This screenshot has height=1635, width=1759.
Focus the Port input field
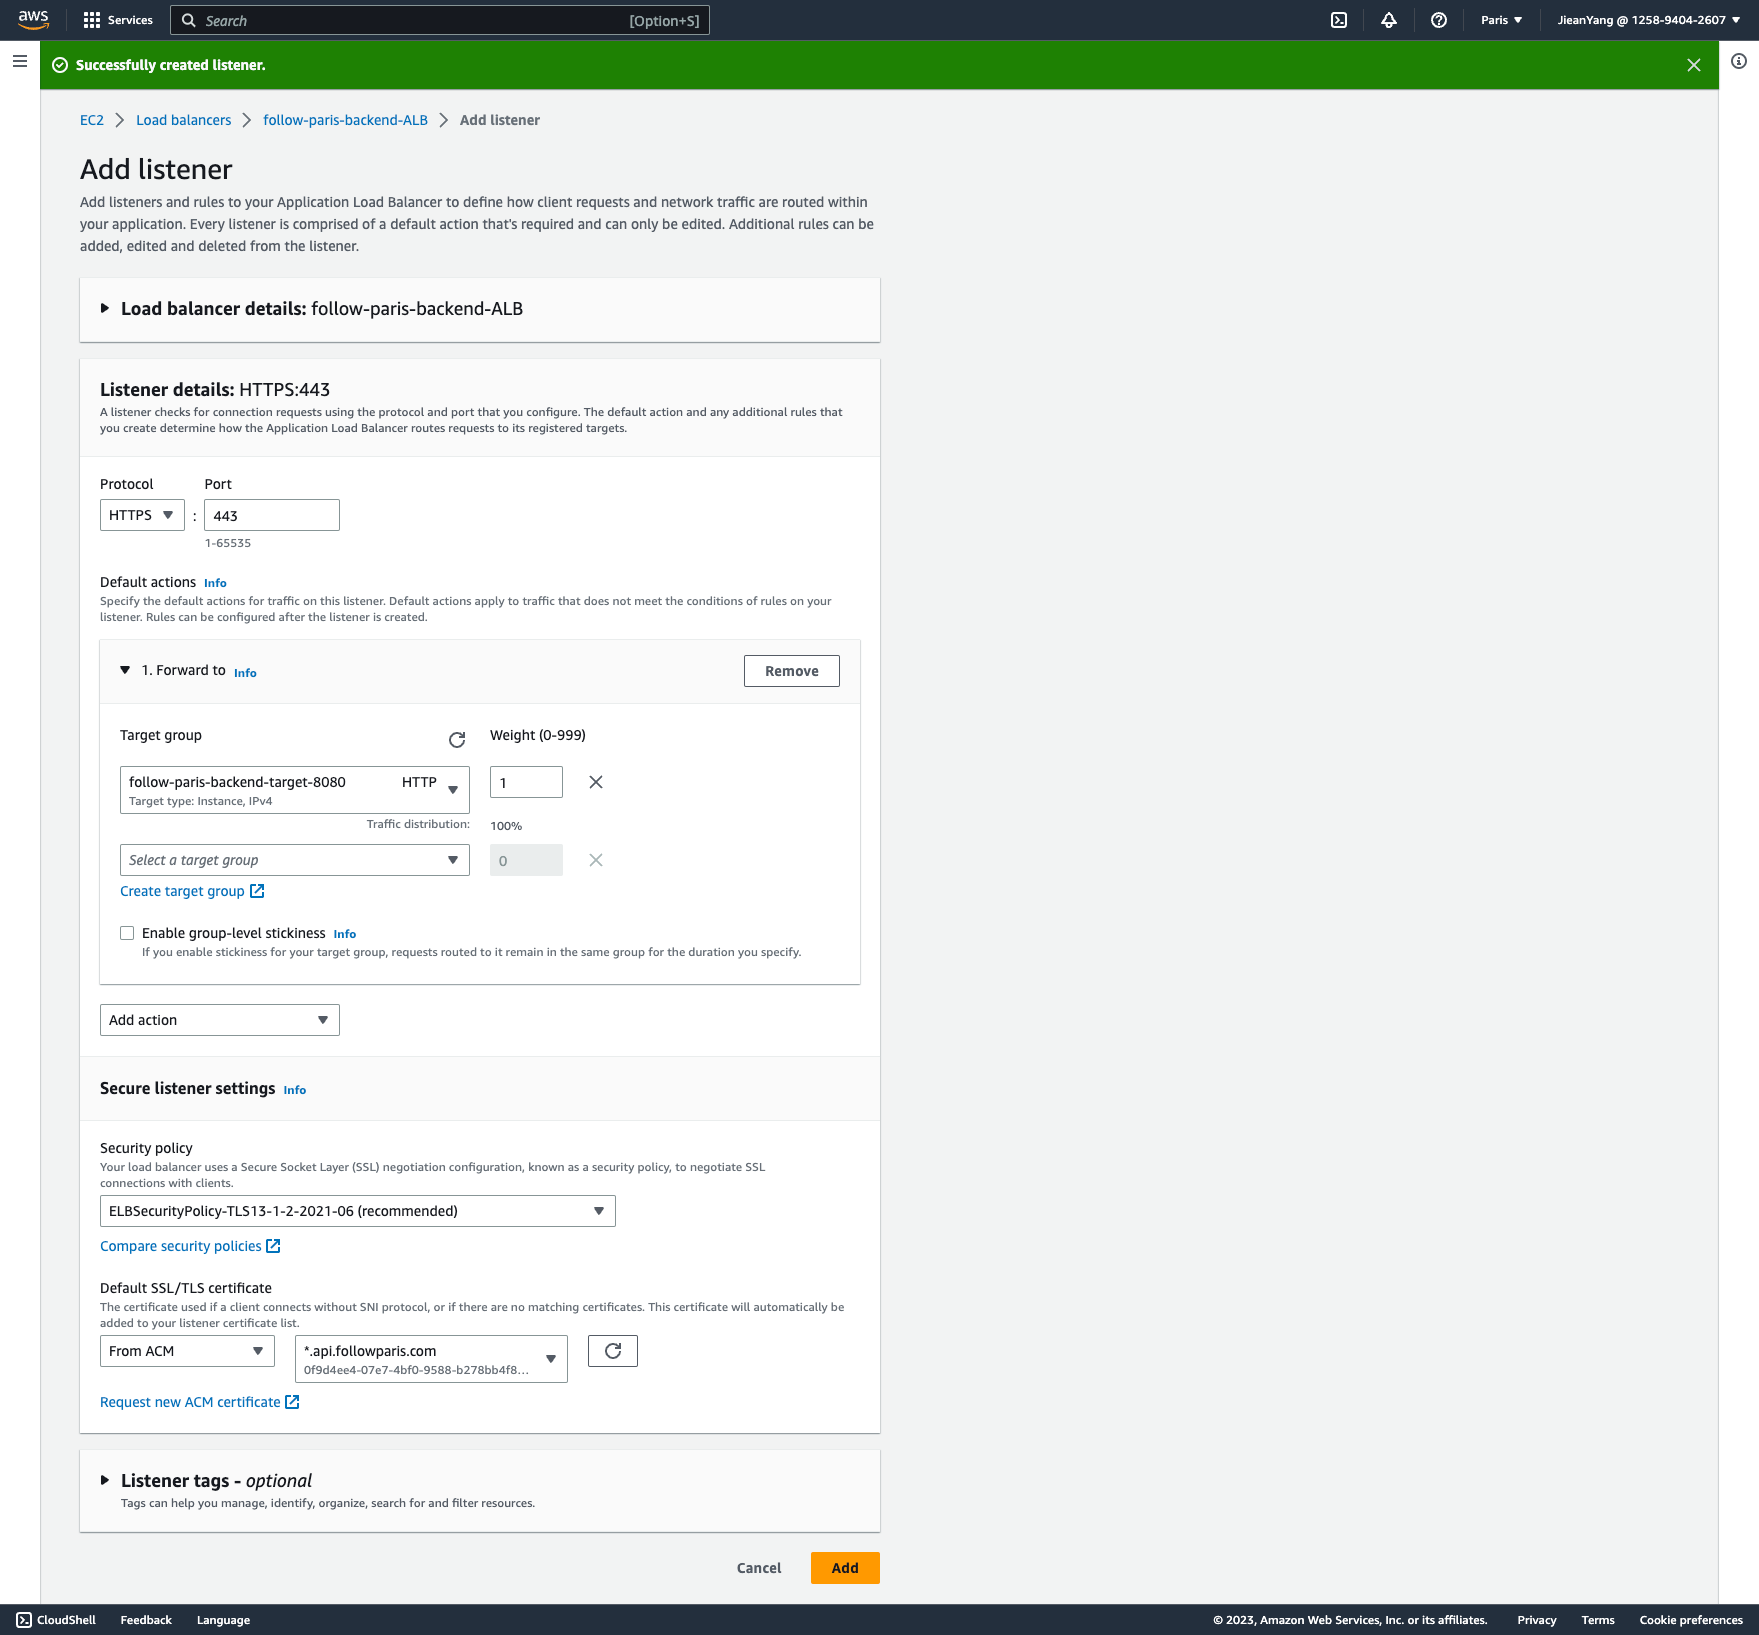[272, 515]
